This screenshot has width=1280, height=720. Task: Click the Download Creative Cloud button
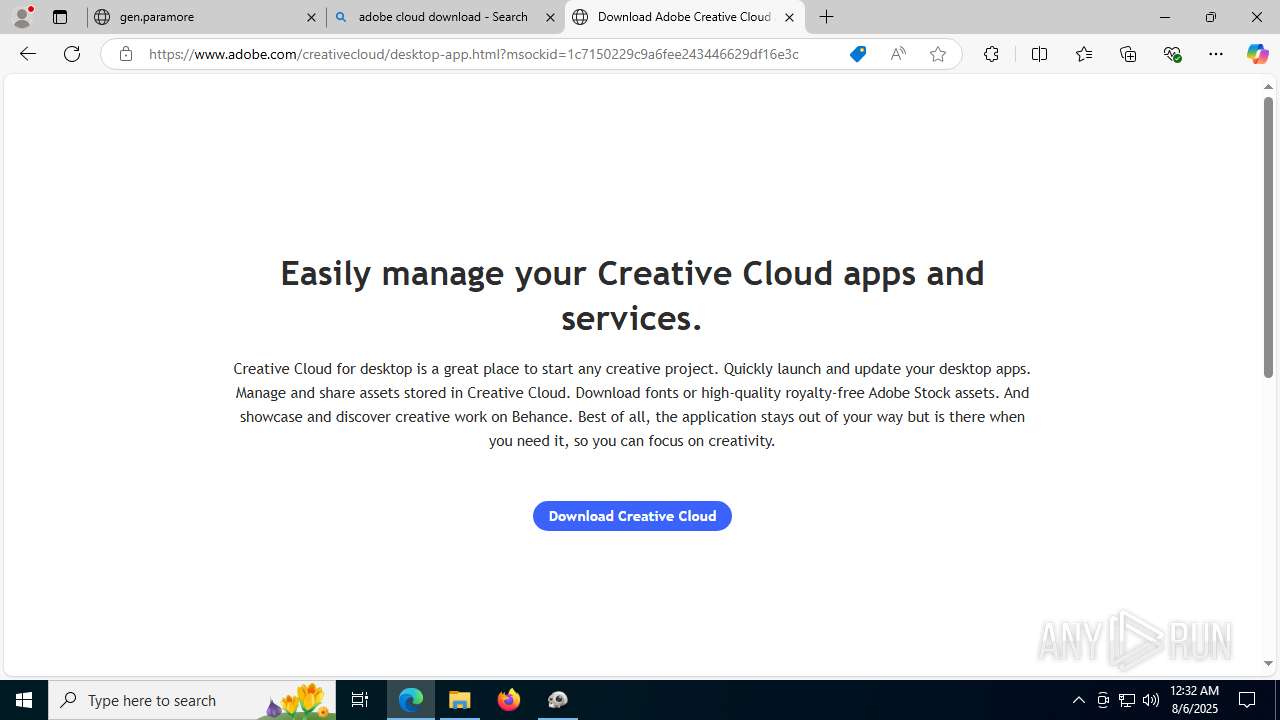[632, 516]
